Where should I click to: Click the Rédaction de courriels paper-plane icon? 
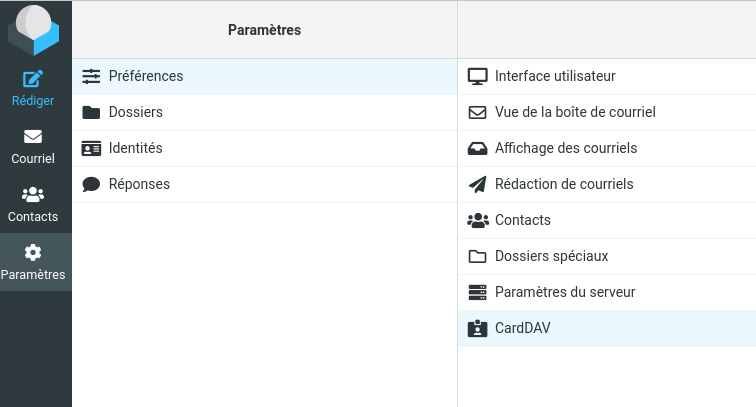point(477,184)
